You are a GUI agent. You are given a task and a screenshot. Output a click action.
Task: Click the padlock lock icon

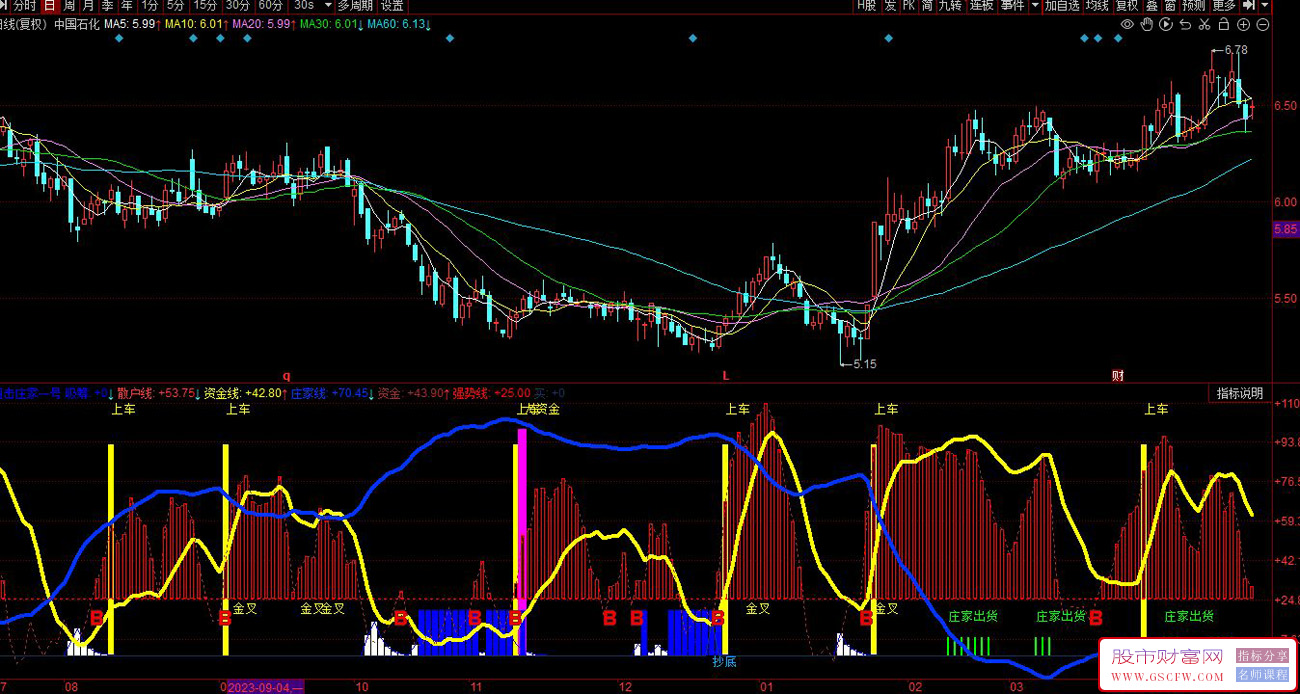(1223, 24)
